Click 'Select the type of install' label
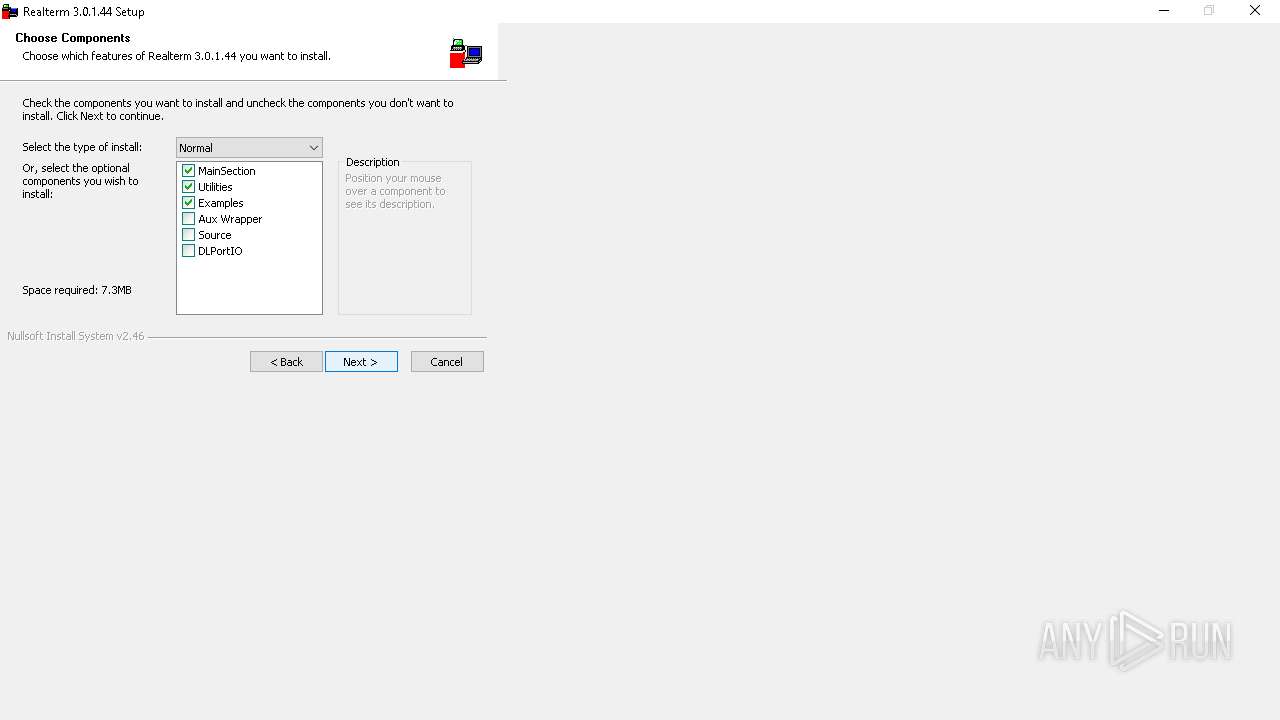 tap(82, 147)
